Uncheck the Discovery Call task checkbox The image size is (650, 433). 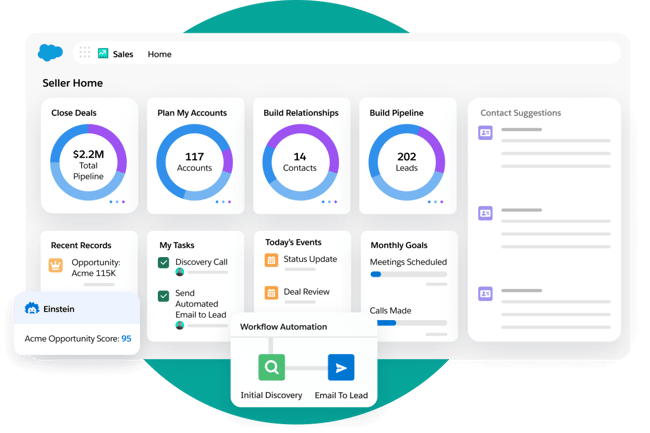pyautogui.click(x=163, y=262)
